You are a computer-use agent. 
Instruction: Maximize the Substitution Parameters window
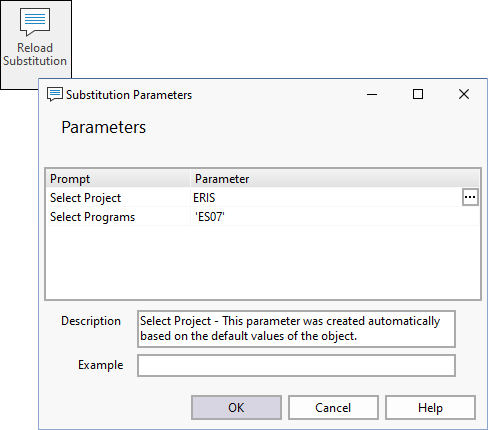coord(418,94)
